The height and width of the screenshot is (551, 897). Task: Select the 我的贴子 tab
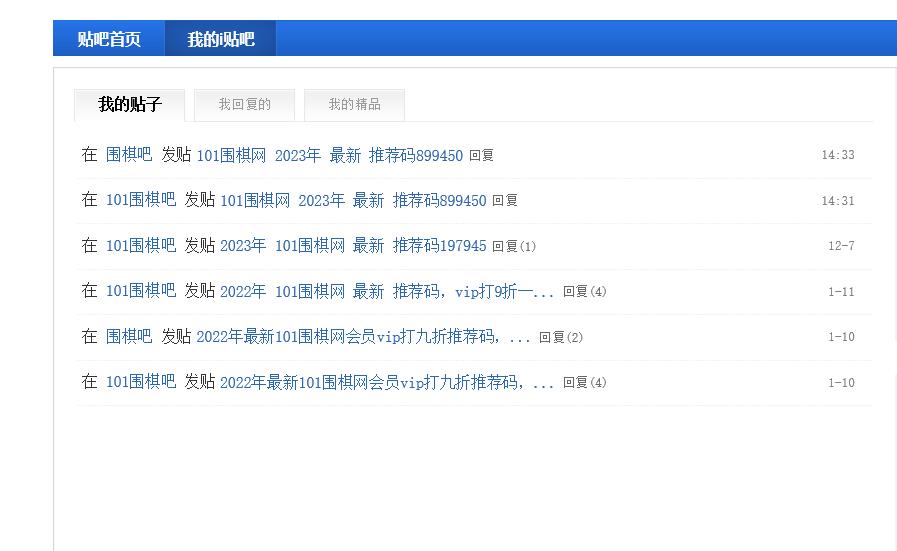coord(129,104)
